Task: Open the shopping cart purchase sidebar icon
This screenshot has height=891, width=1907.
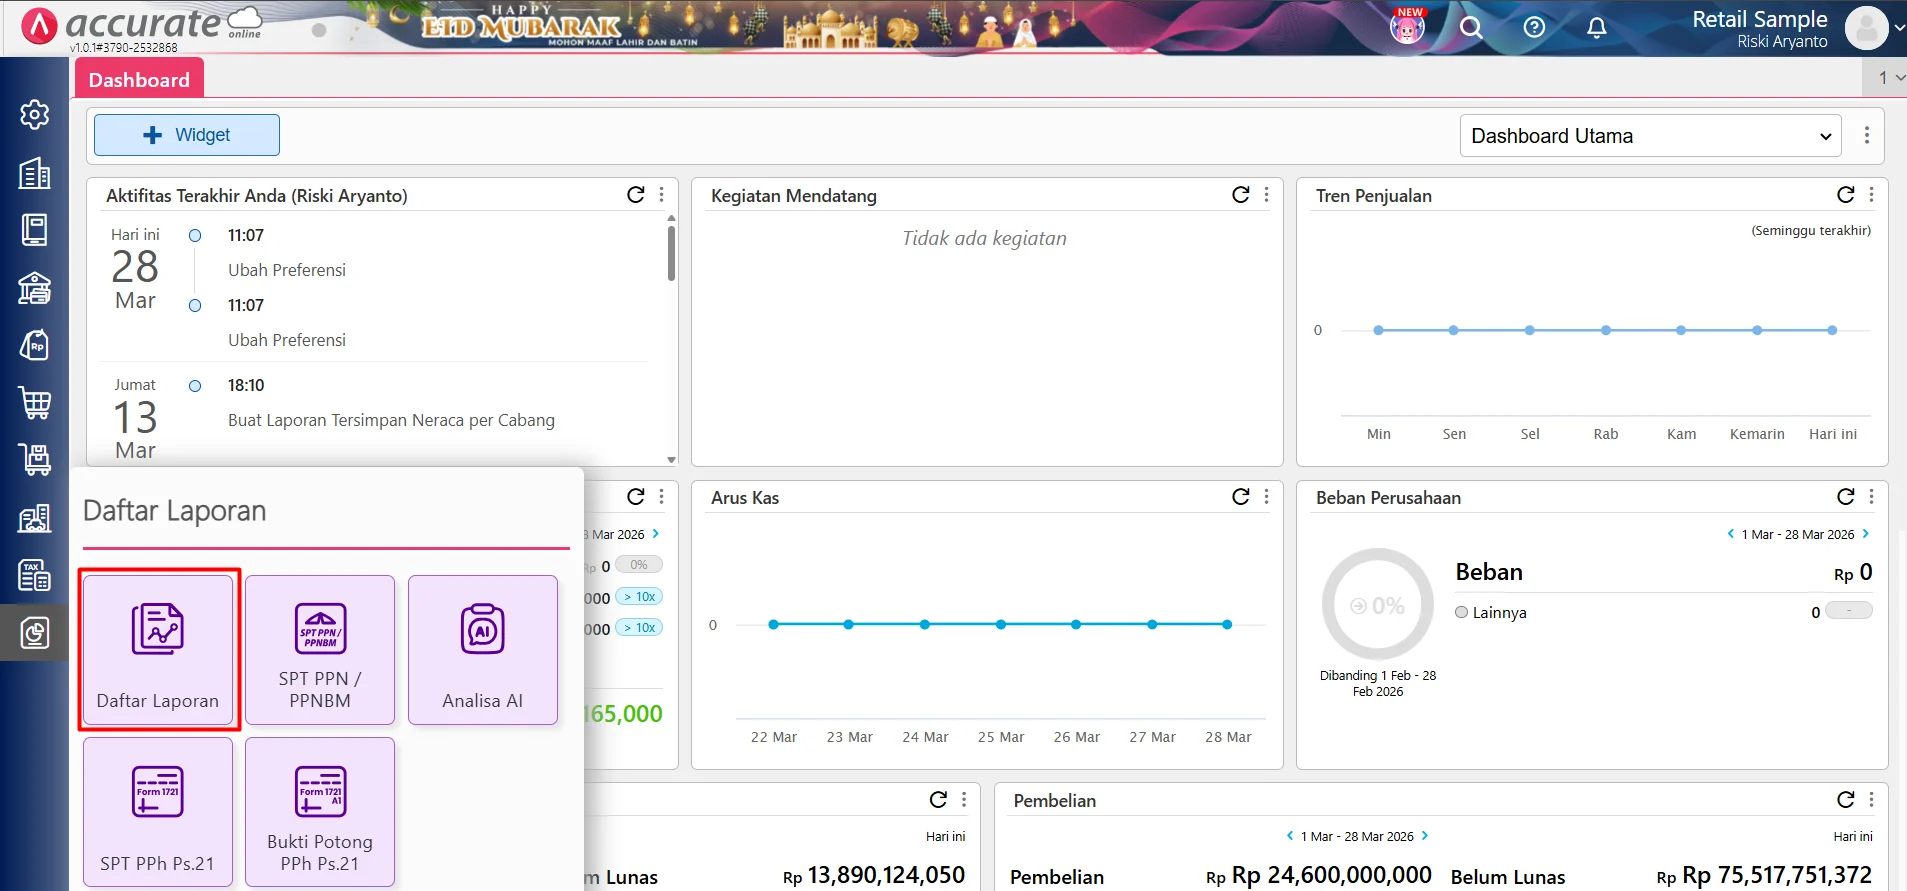Action: click(x=34, y=403)
